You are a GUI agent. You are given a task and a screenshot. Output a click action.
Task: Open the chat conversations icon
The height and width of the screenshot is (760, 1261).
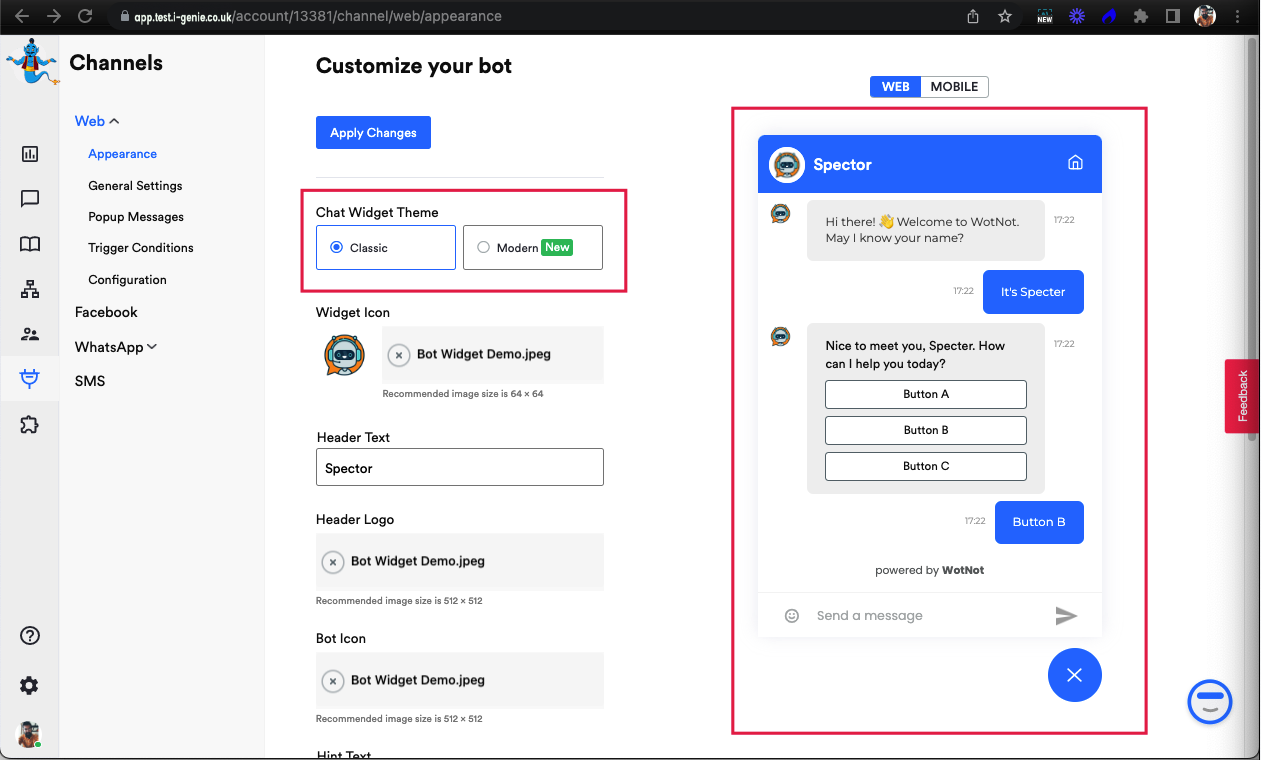click(x=29, y=198)
